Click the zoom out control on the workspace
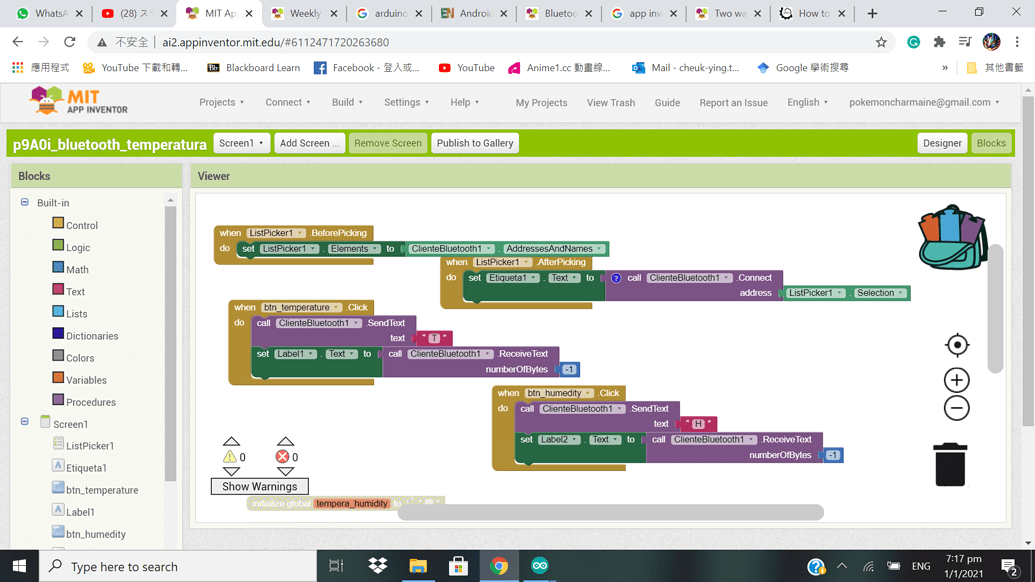The height and width of the screenshot is (582, 1035). 956,408
